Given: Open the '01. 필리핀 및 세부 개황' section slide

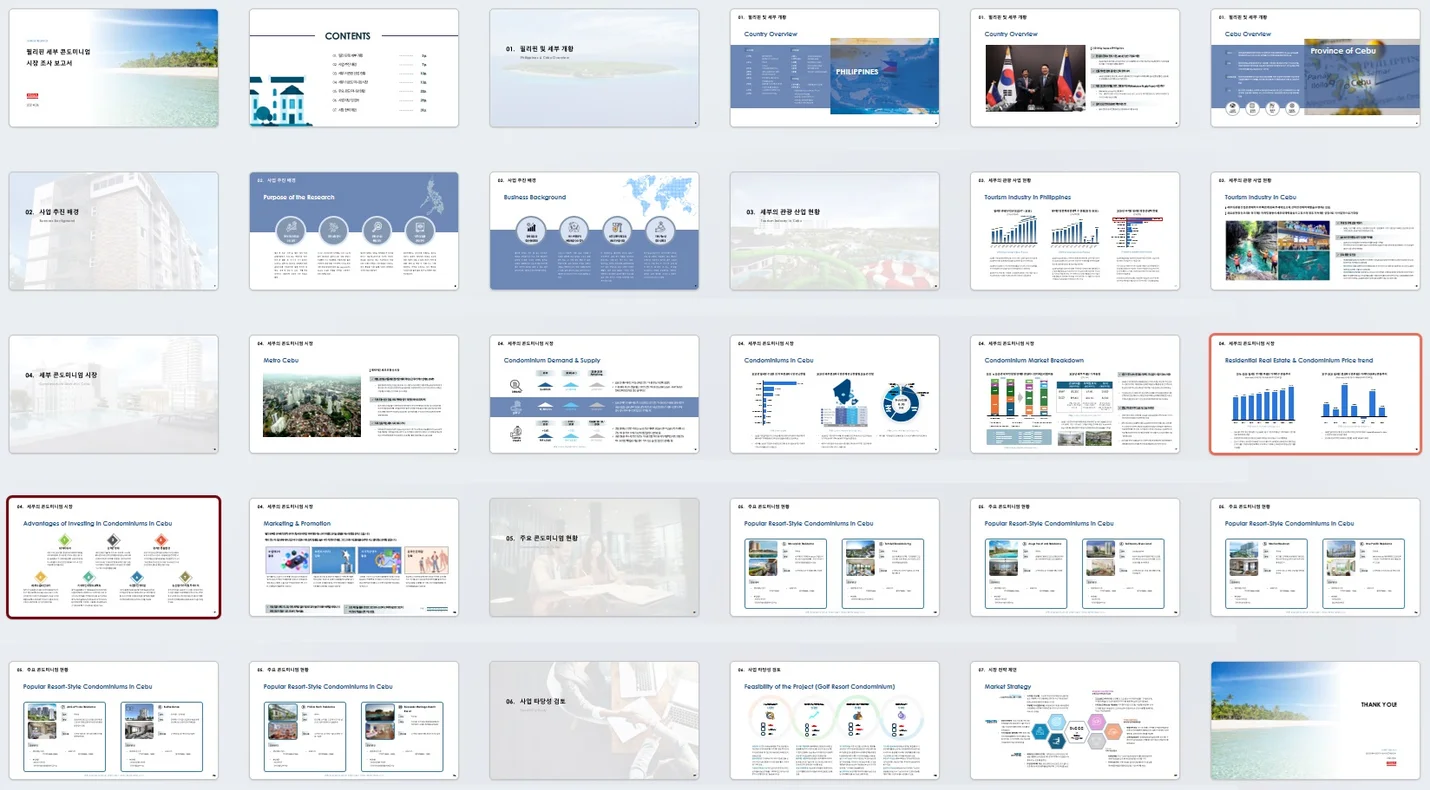Looking at the screenshot, I should pyautogui.click(x=594, y=68).
